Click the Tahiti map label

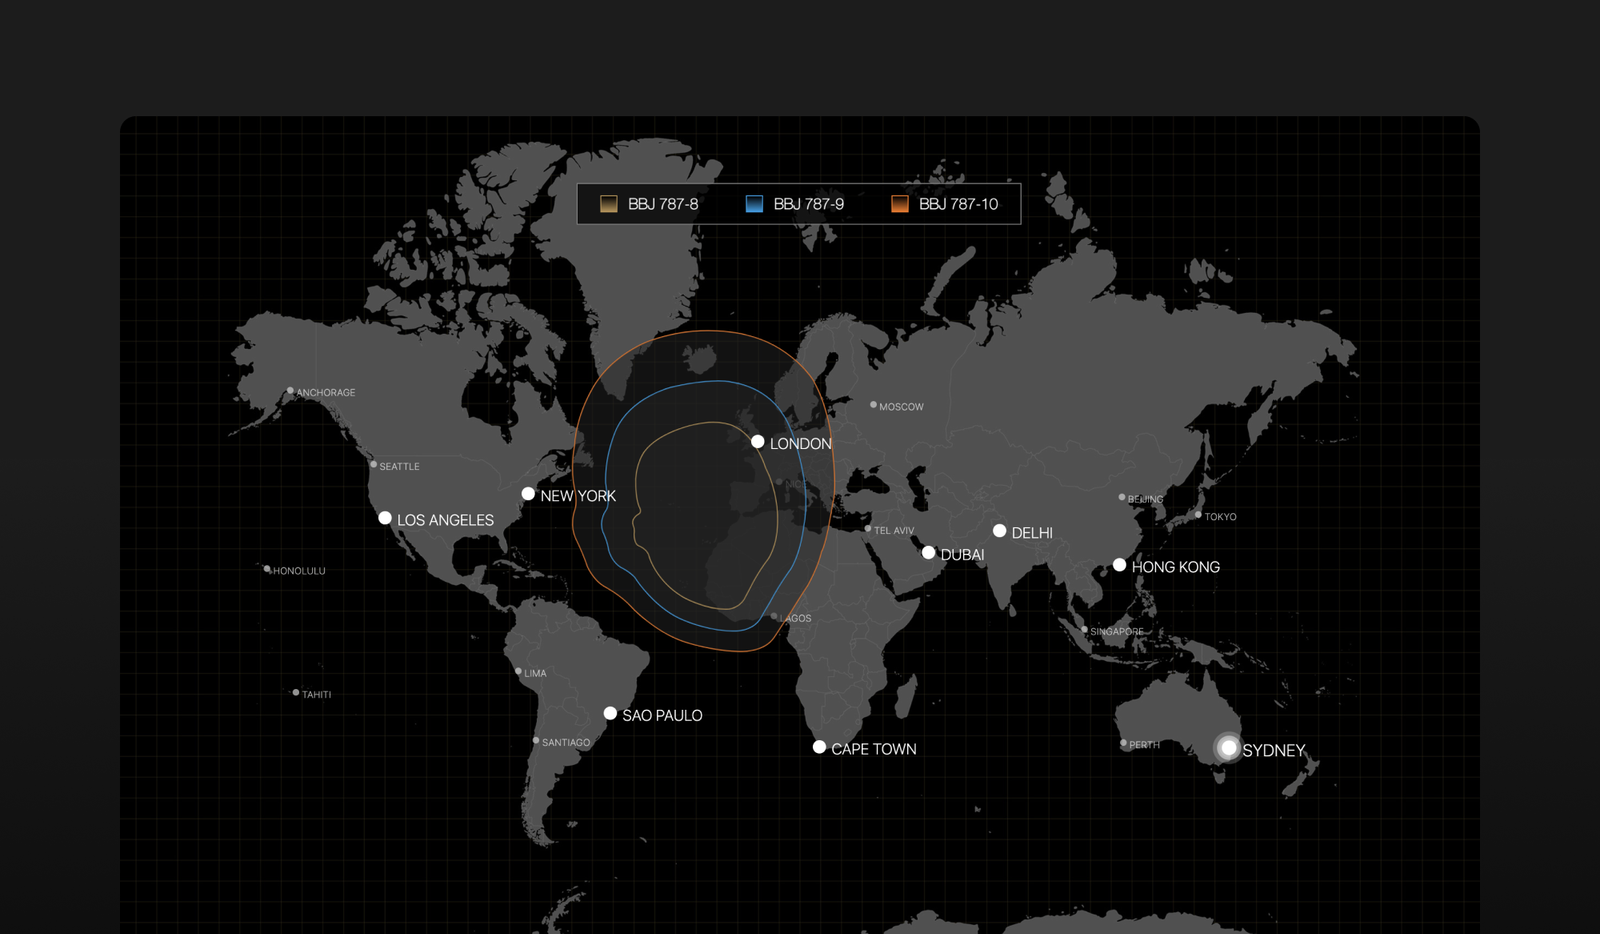(x=316, y=695)
